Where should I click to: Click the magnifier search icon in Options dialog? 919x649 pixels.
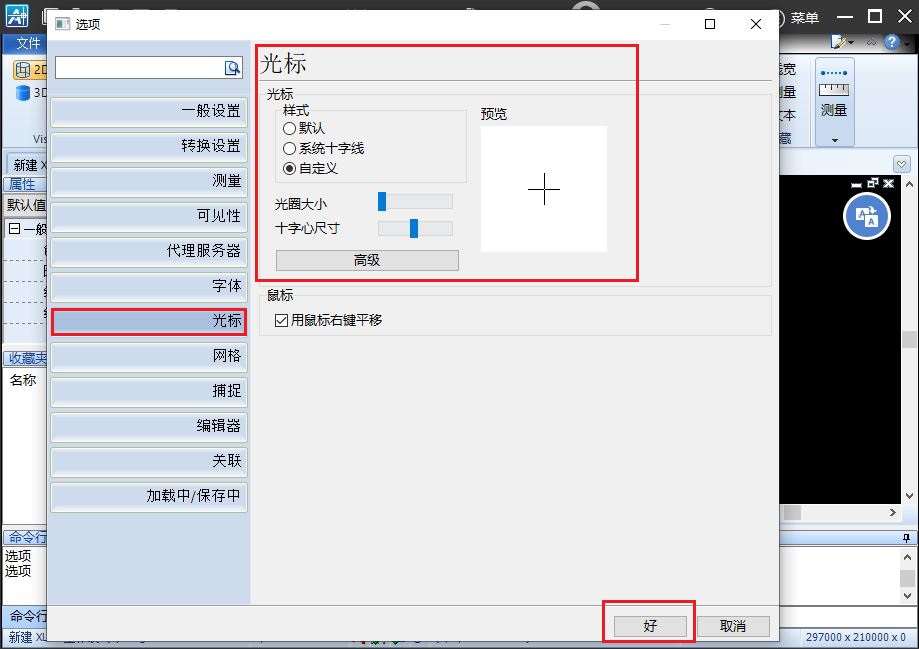(231, 67)
